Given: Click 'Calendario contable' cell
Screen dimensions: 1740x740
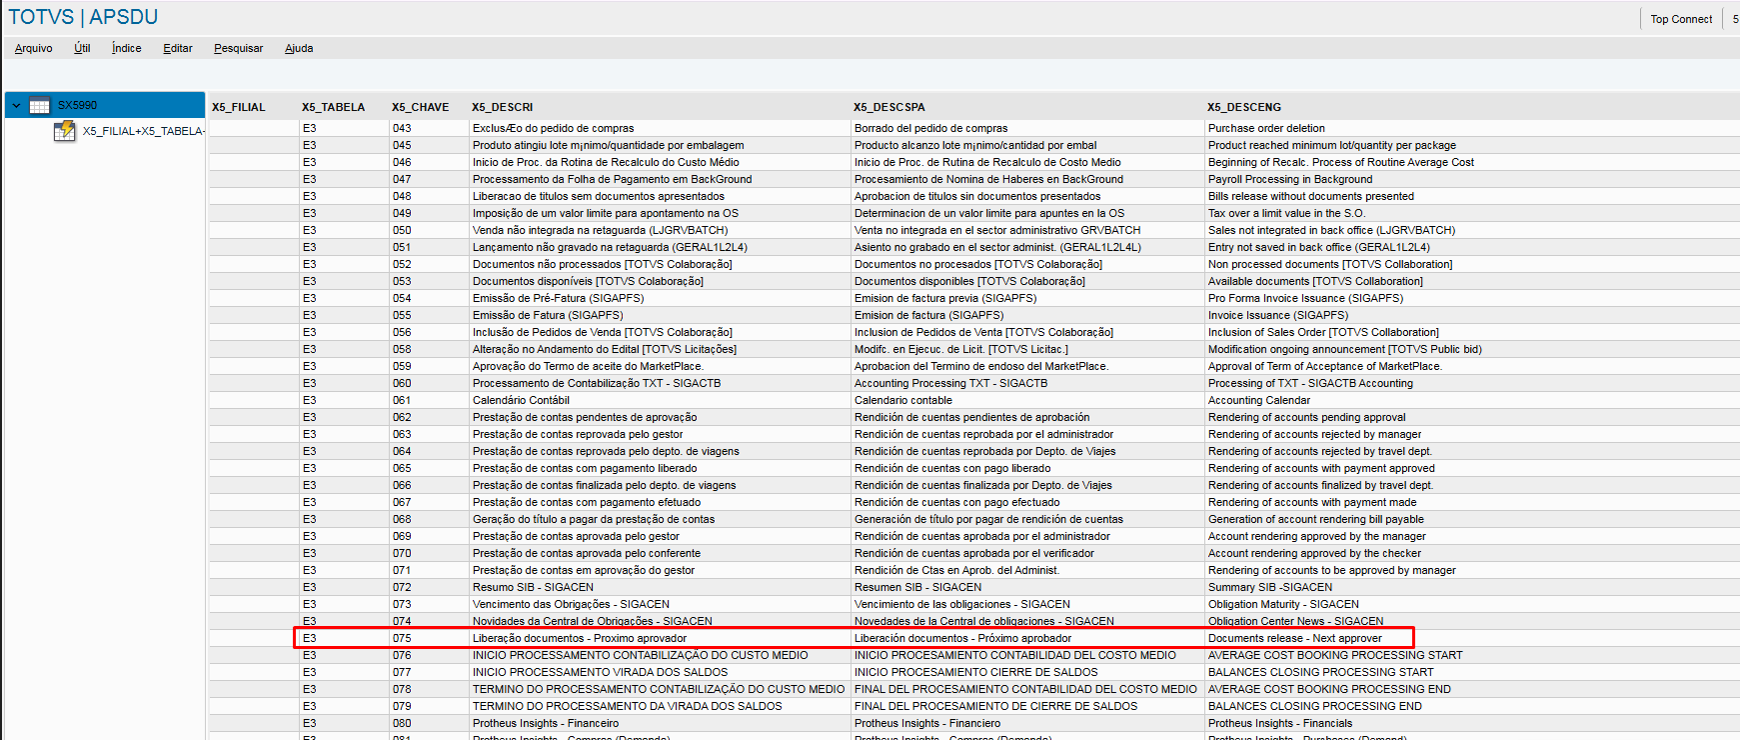Looking at the screenshot, I should click(x=1028, y=400).
